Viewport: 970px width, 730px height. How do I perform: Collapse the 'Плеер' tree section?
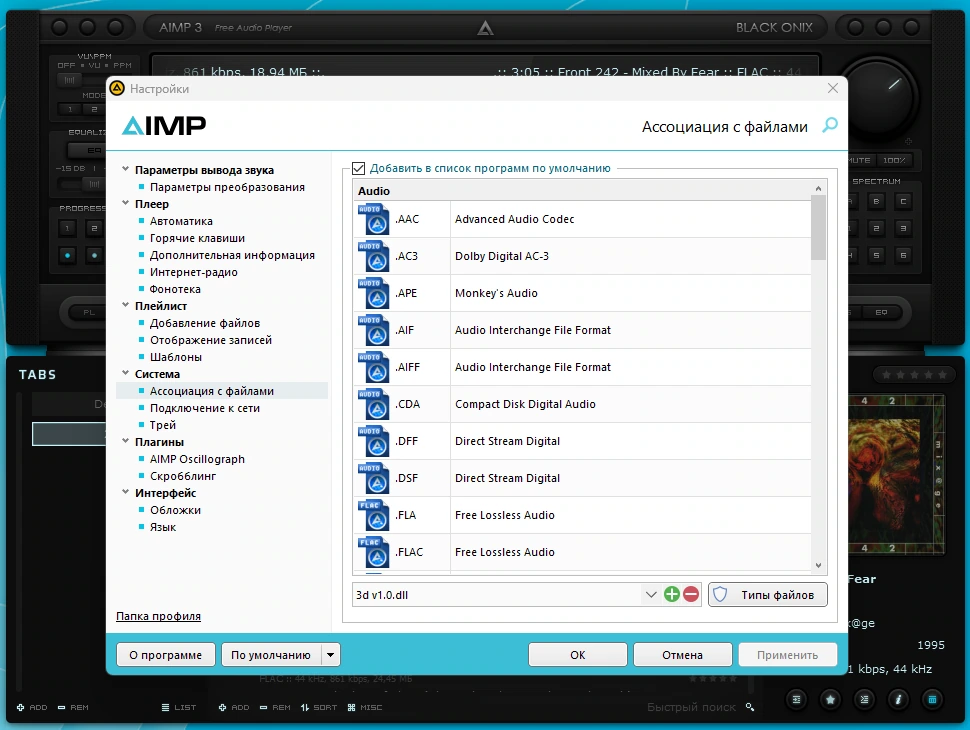[x=126, y=203]
